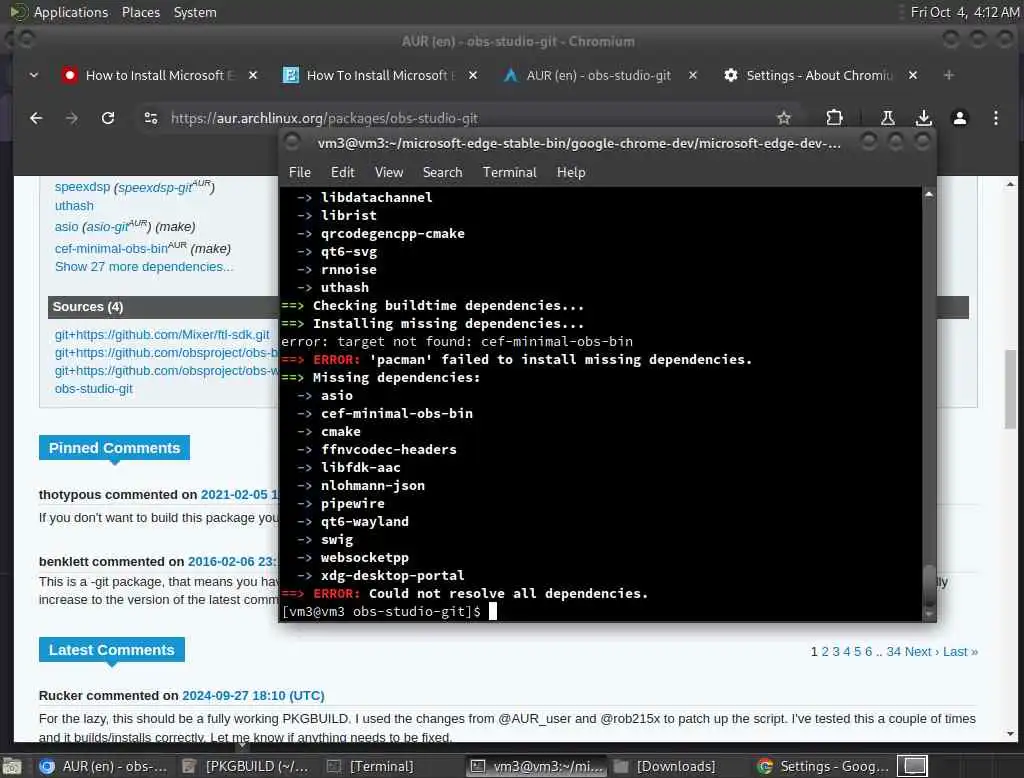Close the first How to Install Microsoft tab

point(253,75)
